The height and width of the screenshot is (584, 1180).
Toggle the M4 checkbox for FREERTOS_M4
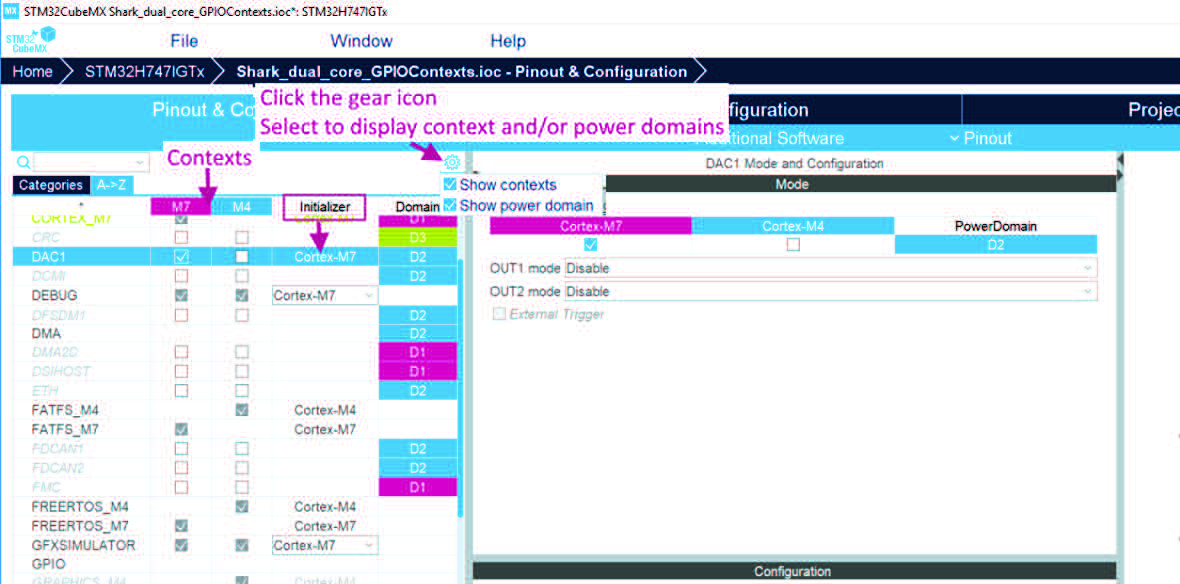click(242, 506)
